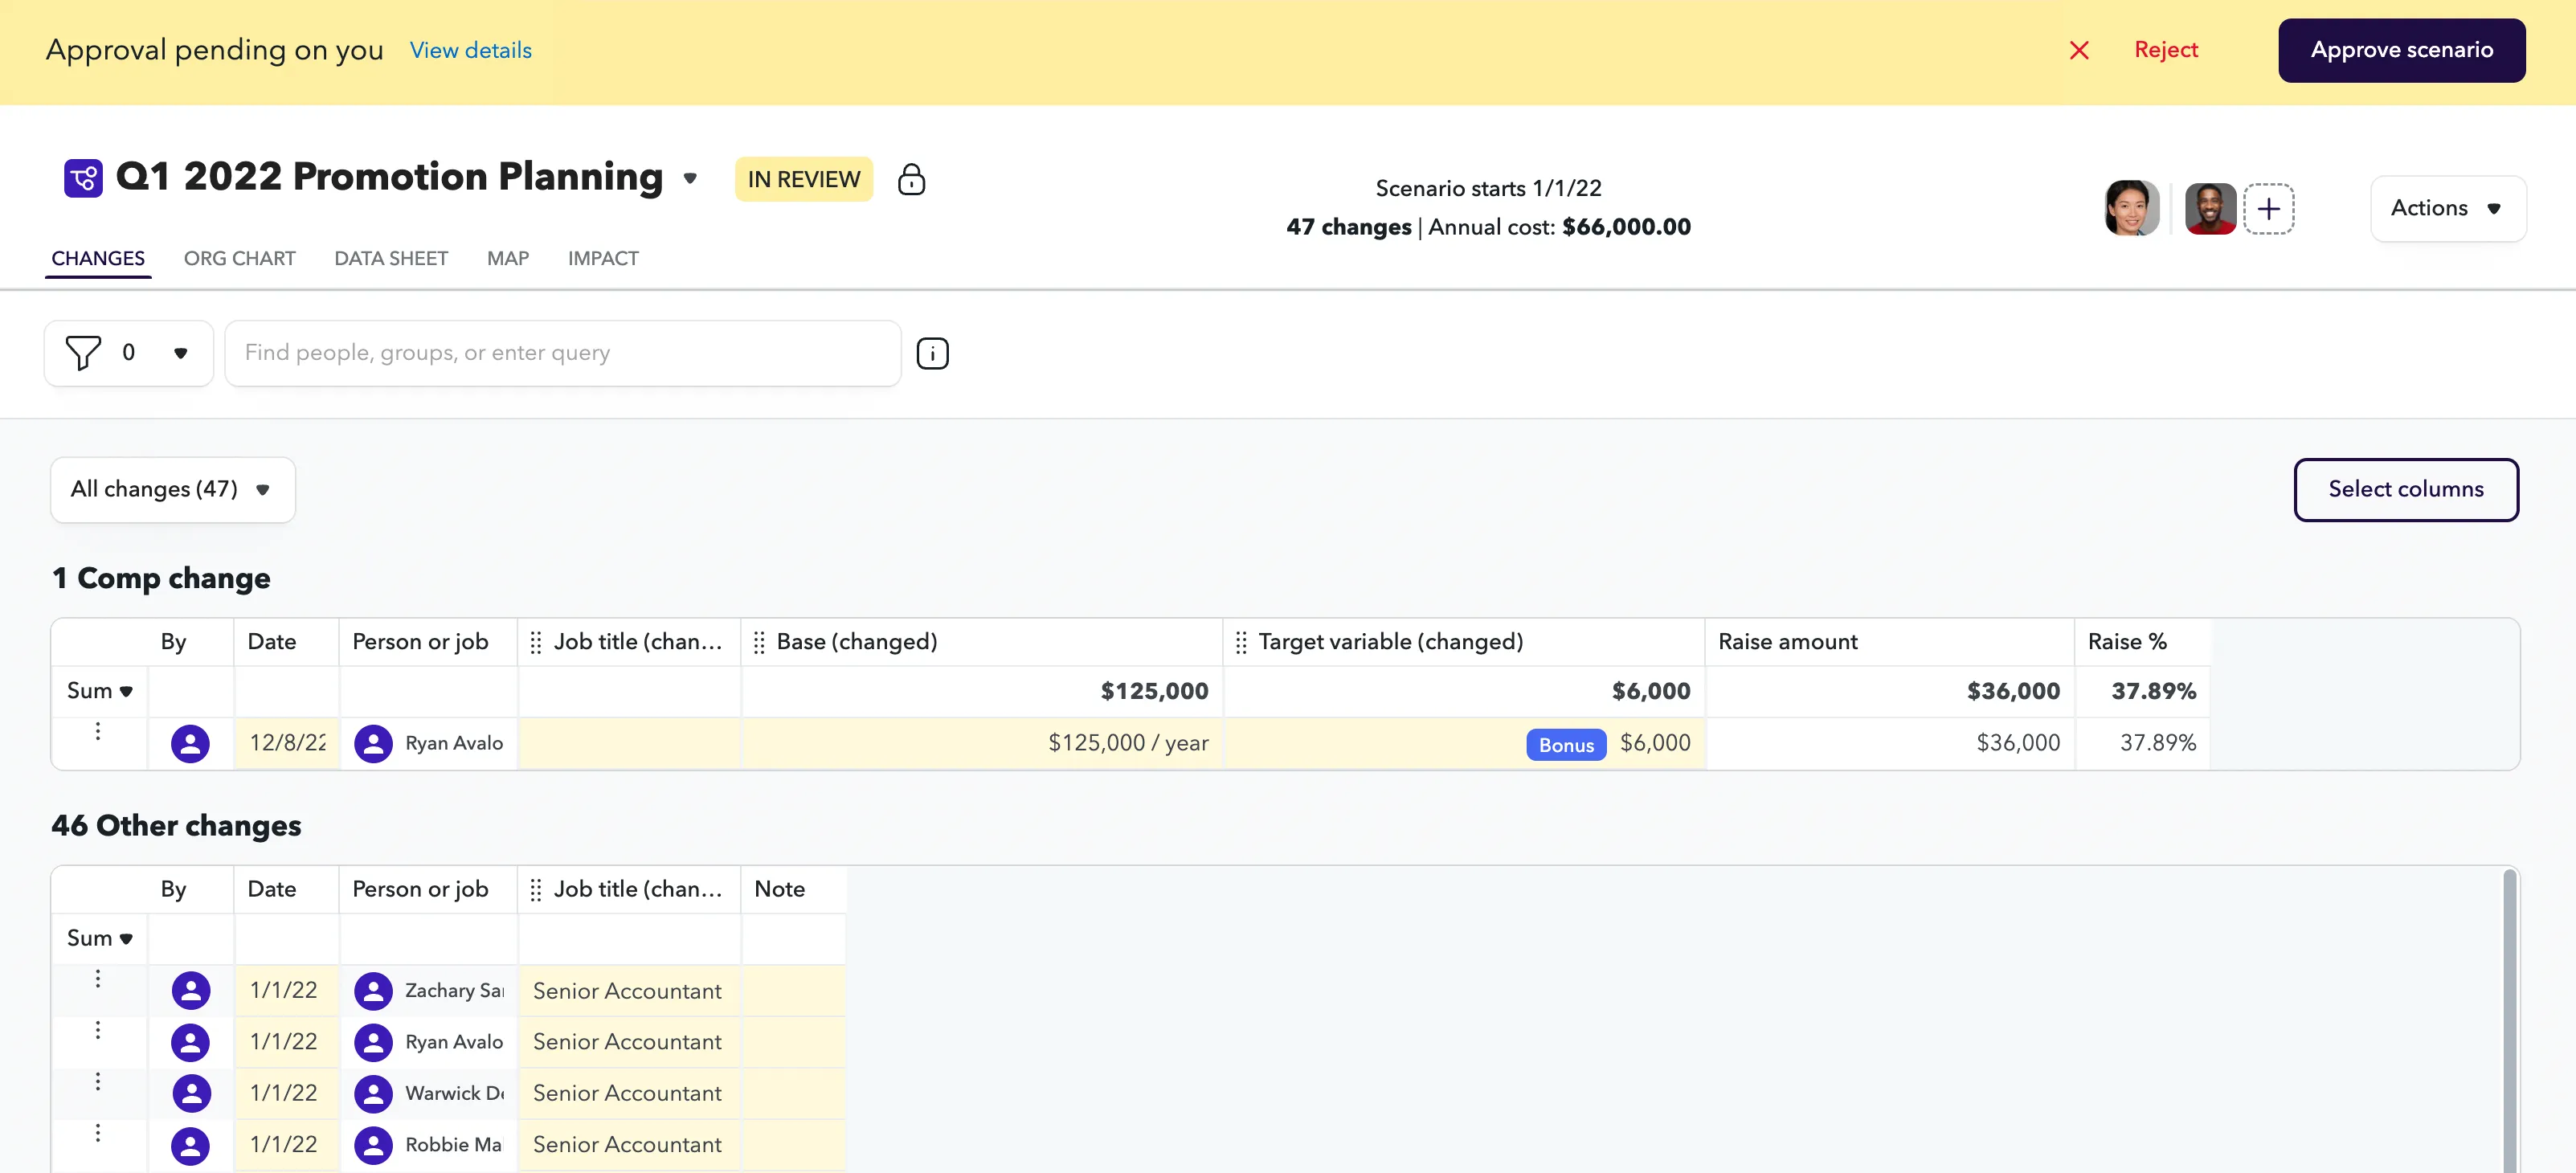Open row menu for Zachary Sa row
Screen dimensions: 2576x1173
(x=97, y=978)
